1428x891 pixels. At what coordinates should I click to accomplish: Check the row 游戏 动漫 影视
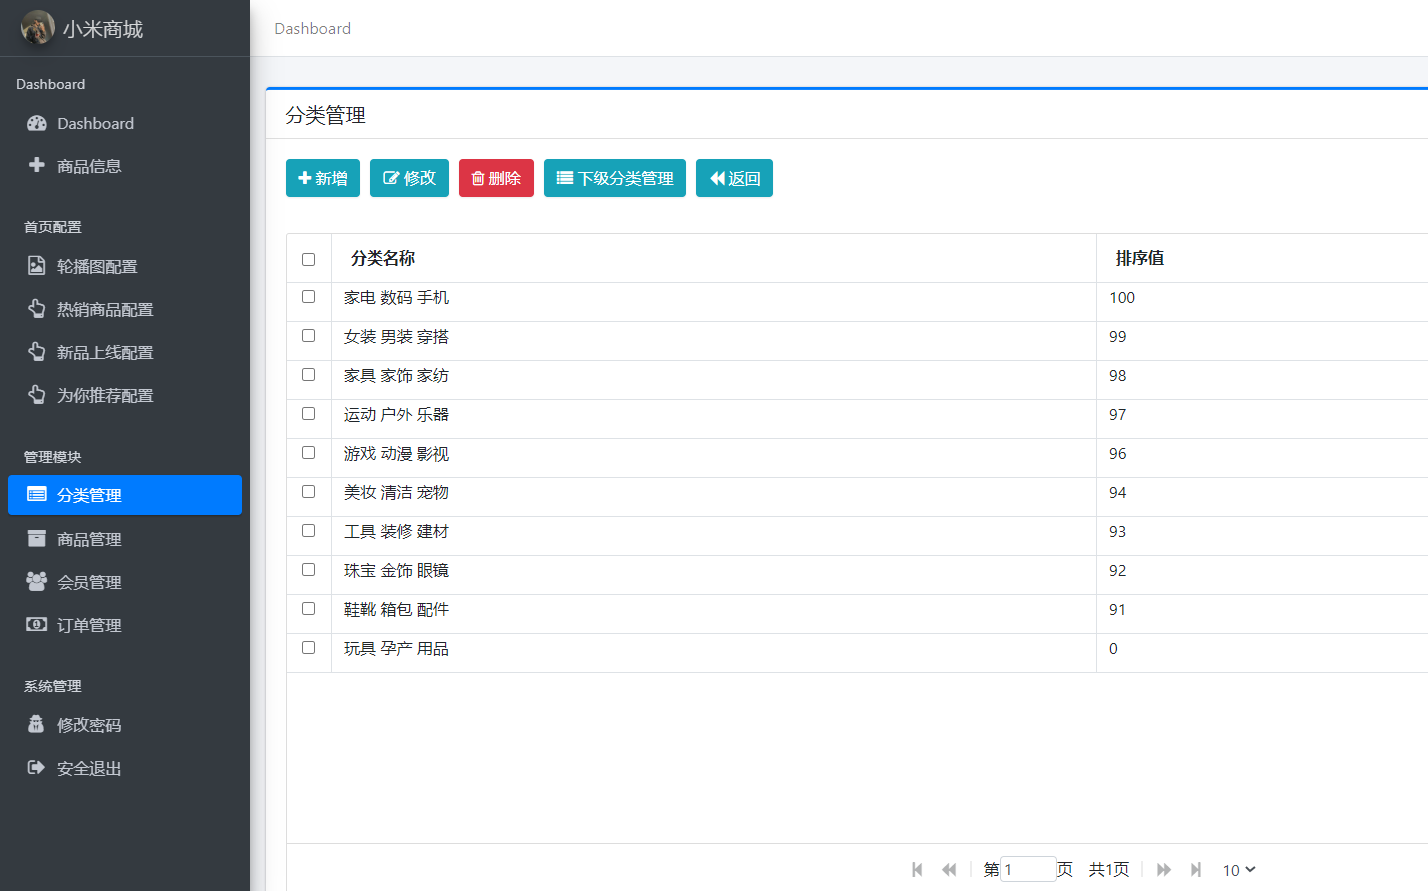[x=308, y=453]
